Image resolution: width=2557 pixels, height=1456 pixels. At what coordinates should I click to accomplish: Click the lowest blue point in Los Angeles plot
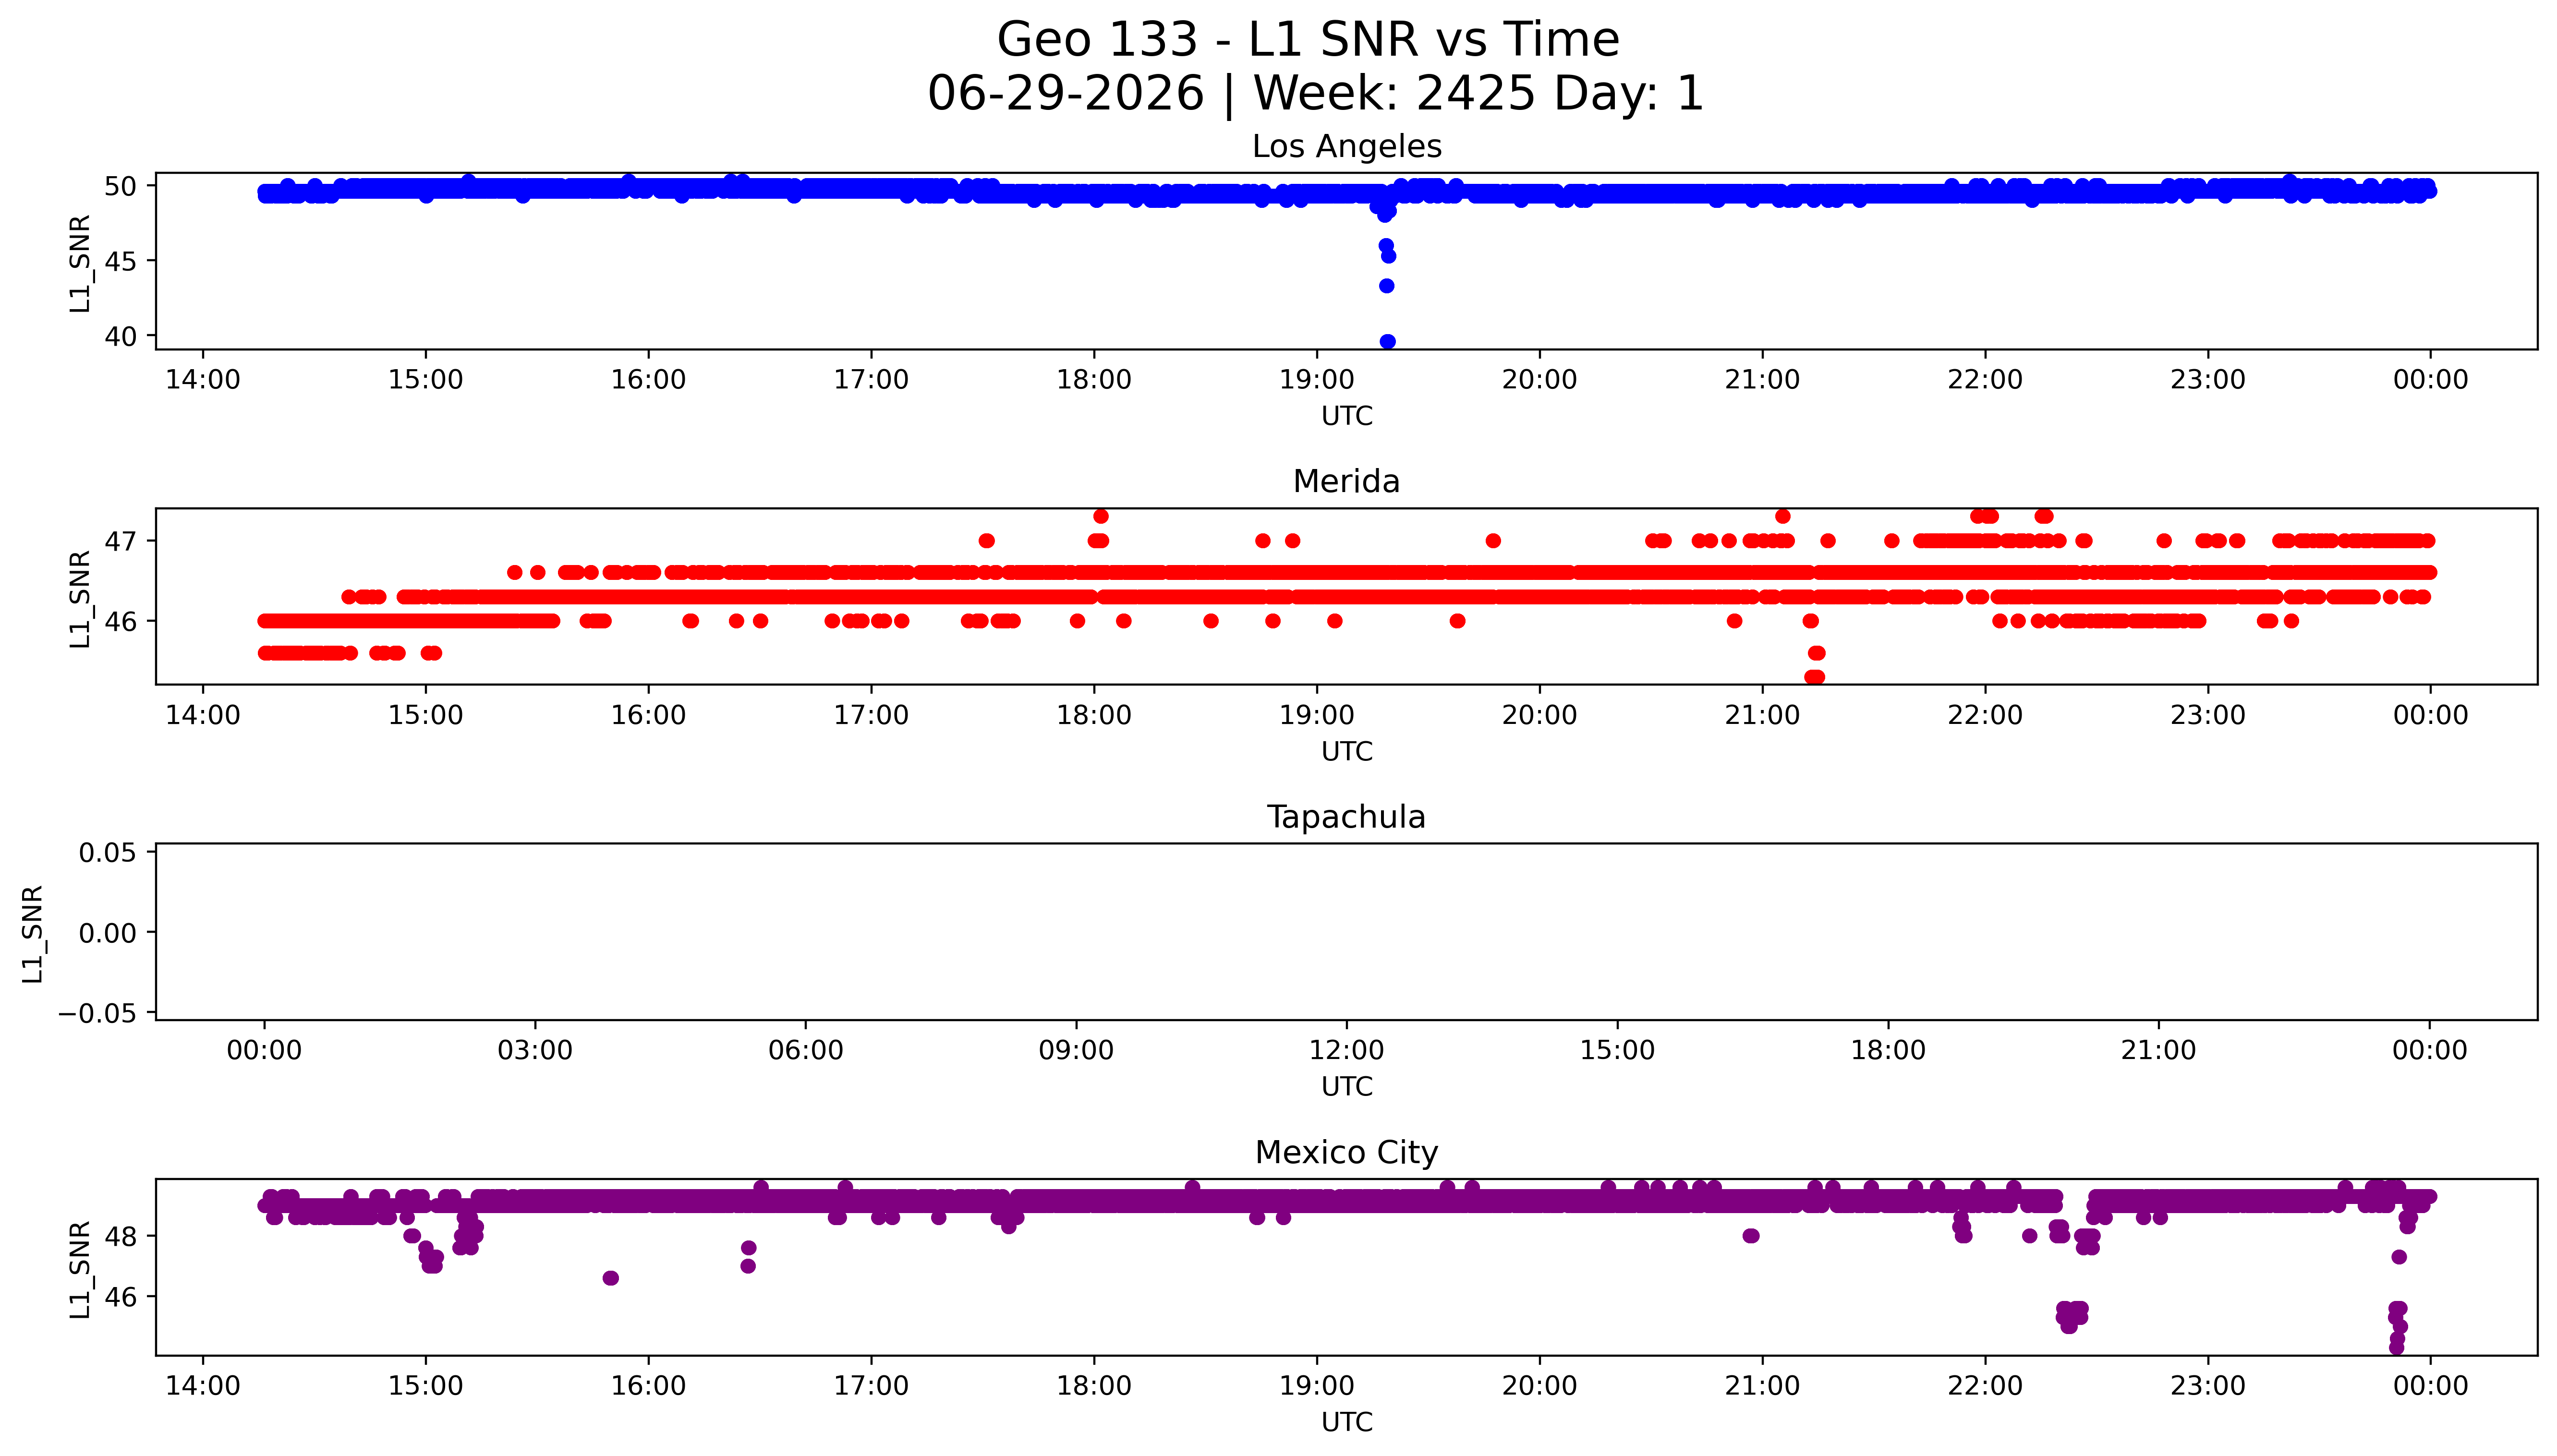(x=1387, y=341)
